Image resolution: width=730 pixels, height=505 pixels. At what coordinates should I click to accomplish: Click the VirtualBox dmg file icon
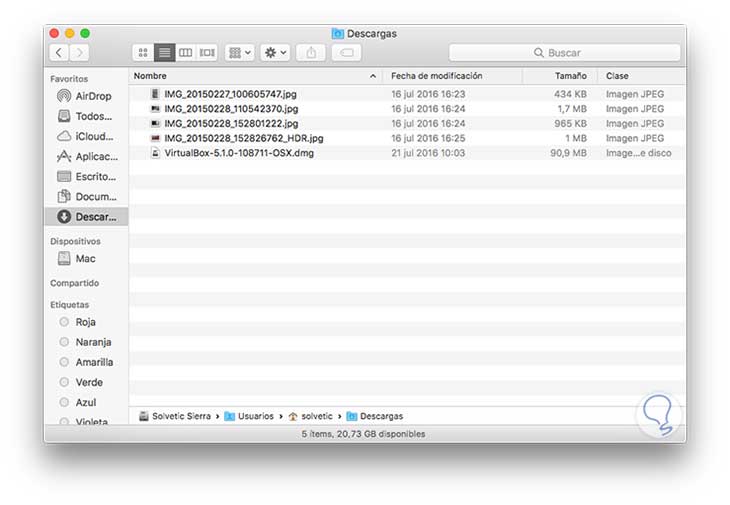(155, 153)
